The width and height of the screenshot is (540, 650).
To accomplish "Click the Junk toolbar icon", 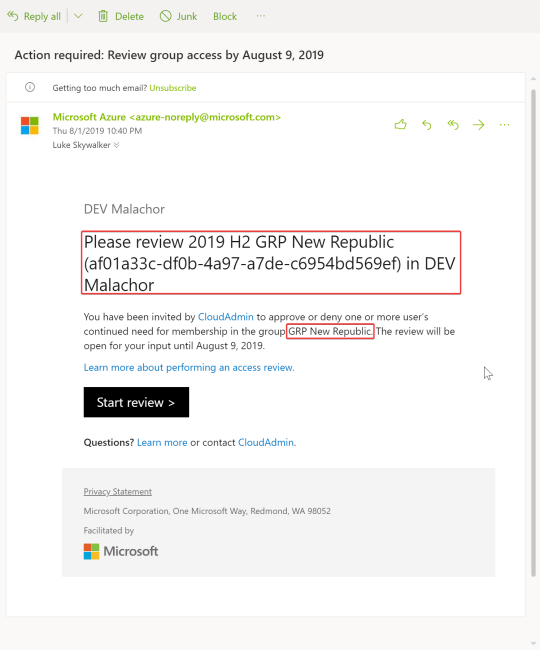I will click(x=165, y=16).
